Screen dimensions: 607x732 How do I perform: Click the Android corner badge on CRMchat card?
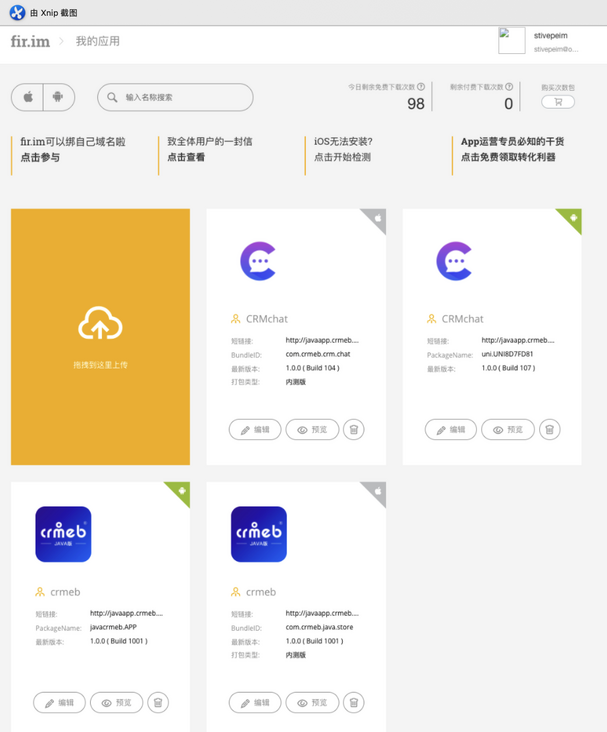[x=573, y=218]
